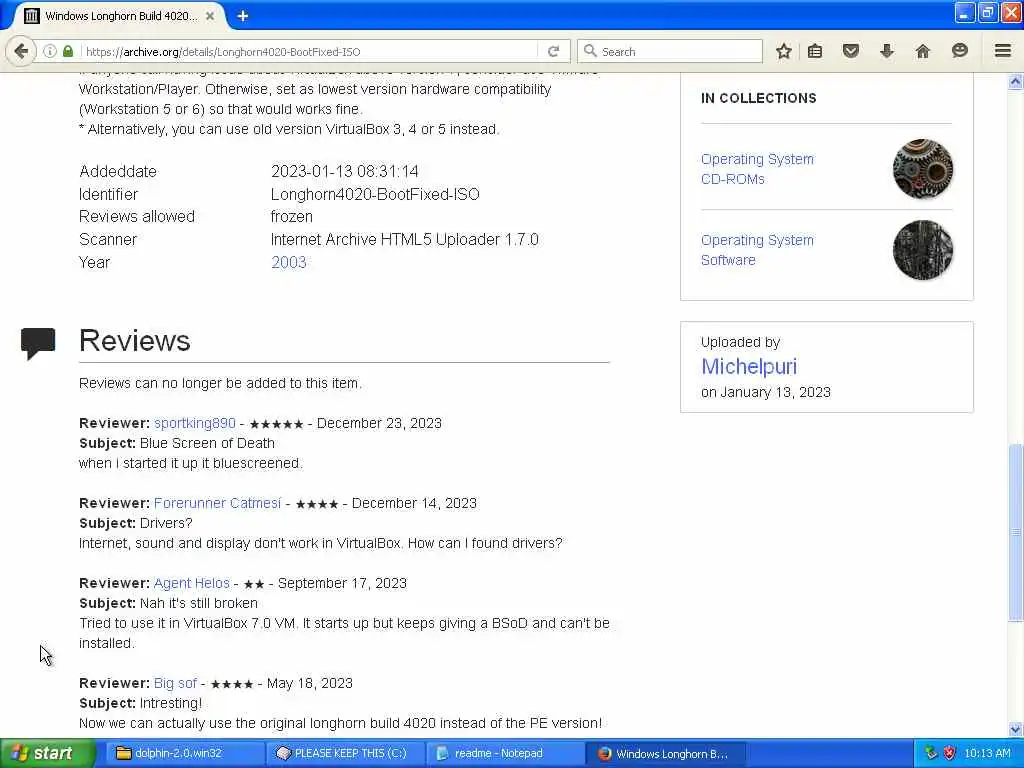The image size is (1024, 768).
Task: Switch to readme - Notepad taskbar window
Action: [505, 753]
